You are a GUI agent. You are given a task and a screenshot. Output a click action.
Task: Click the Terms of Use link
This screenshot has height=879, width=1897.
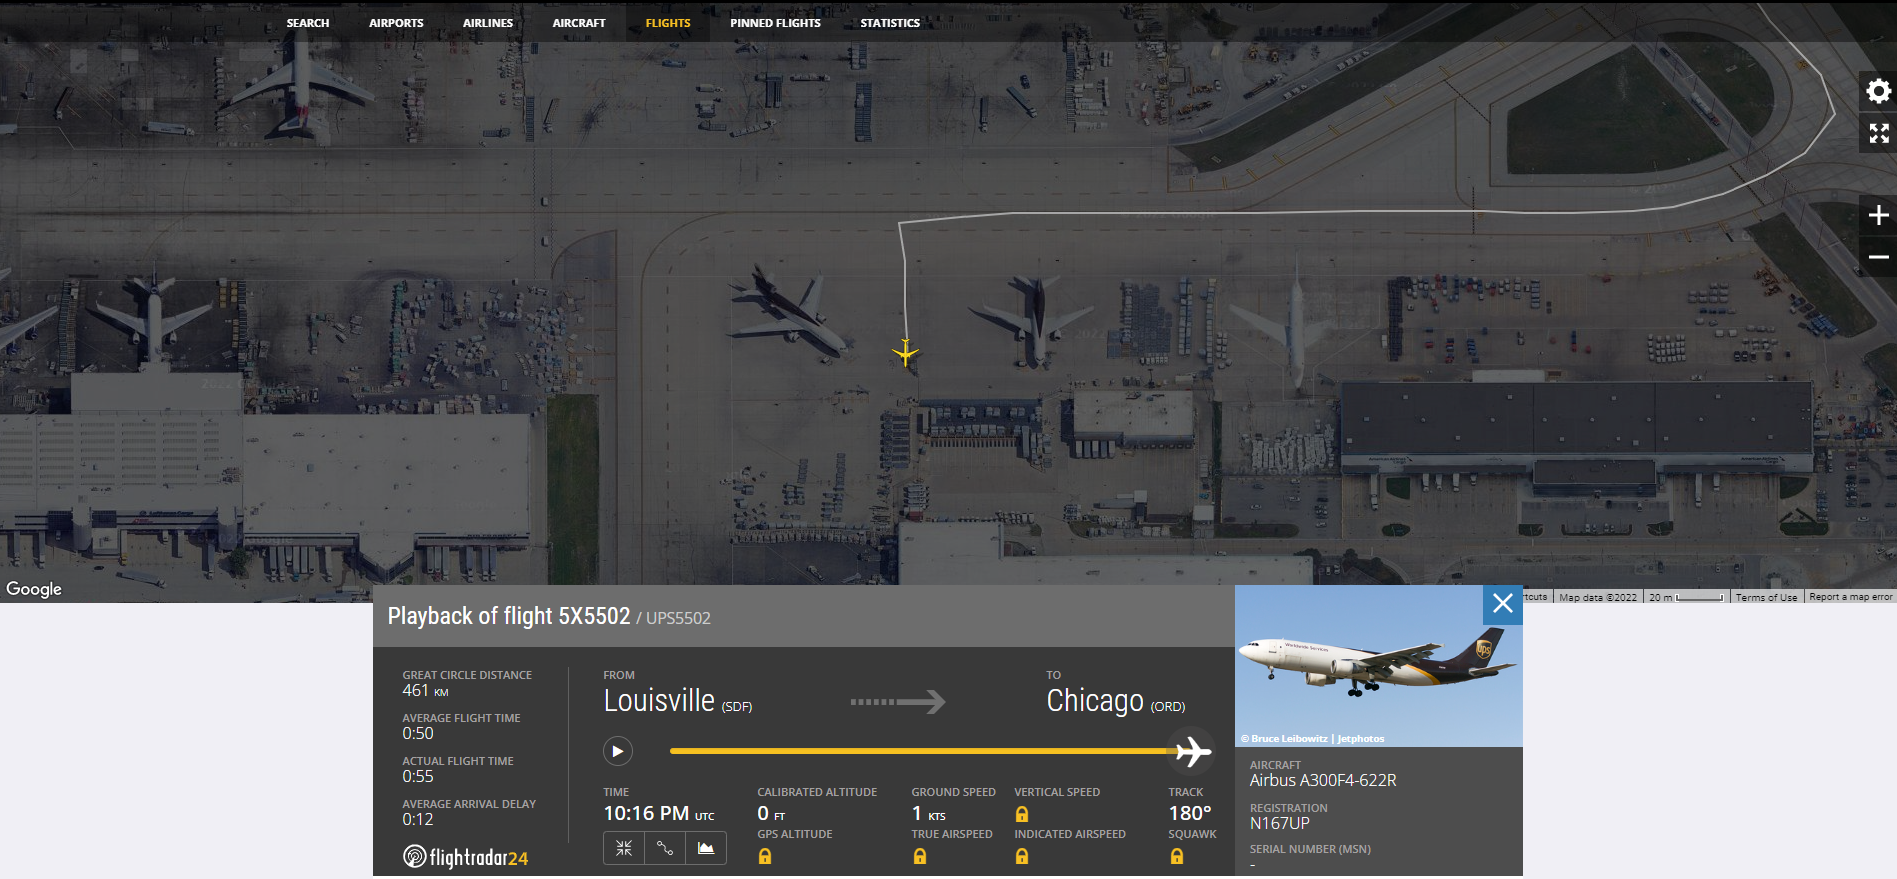(x=1766, y=597)
